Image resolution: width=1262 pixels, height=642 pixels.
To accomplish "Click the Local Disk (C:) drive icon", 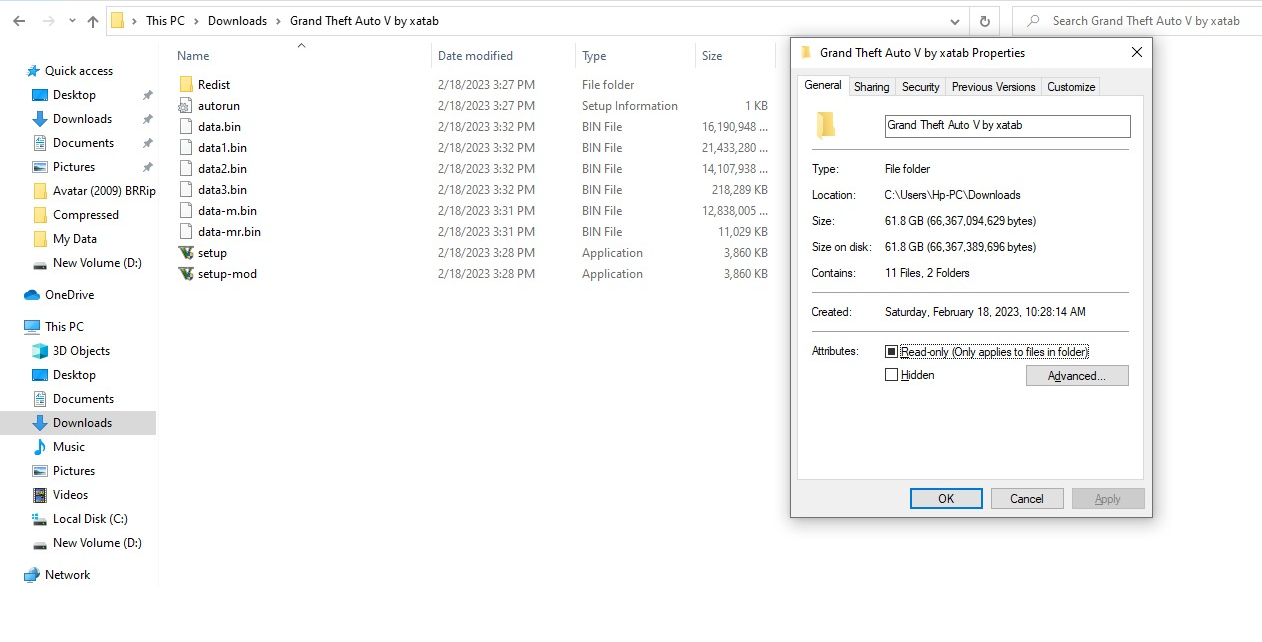I will click(40, 519).
